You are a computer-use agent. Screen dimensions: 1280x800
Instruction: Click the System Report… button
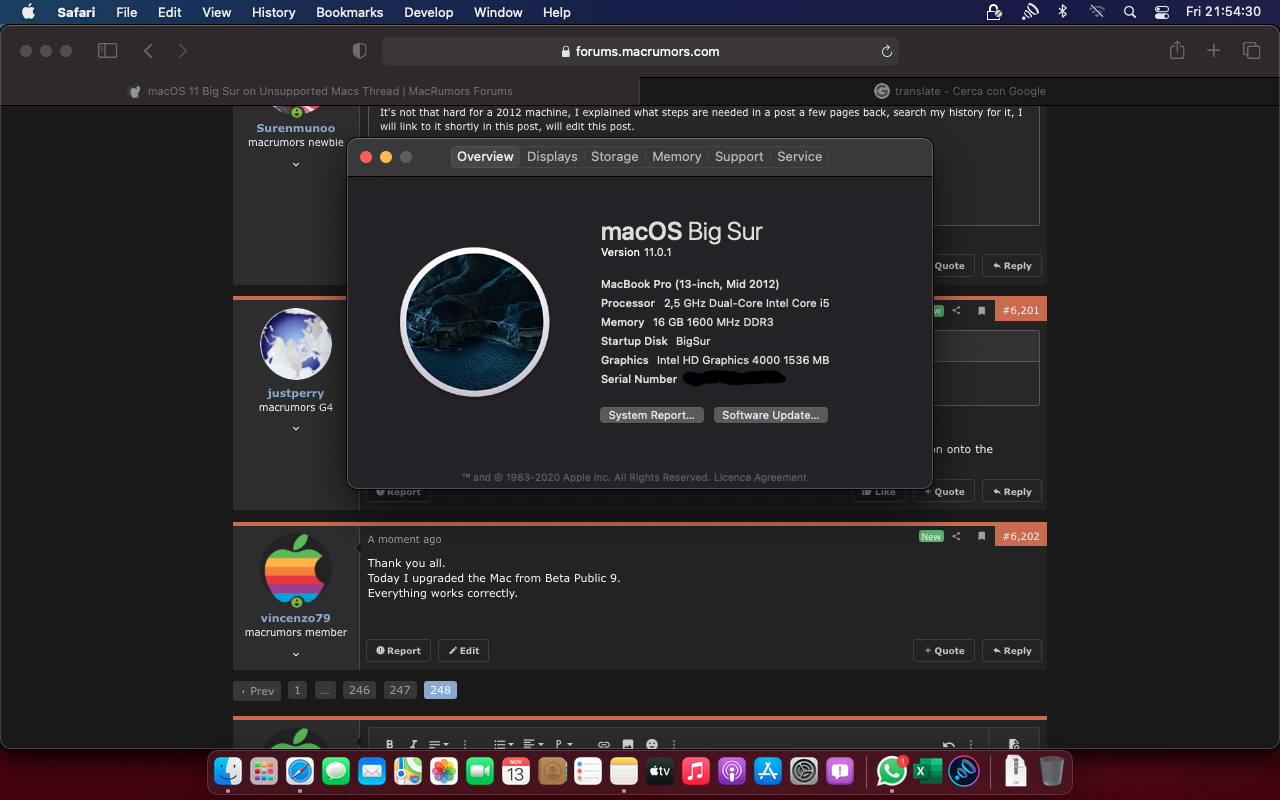pos(652,415)
